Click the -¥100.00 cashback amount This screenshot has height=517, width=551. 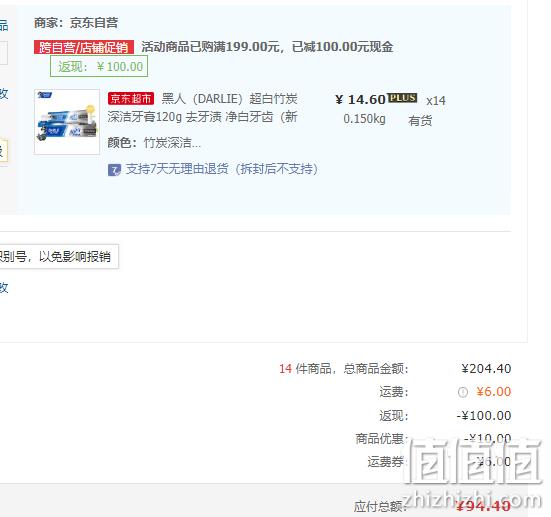click(484, 415)
